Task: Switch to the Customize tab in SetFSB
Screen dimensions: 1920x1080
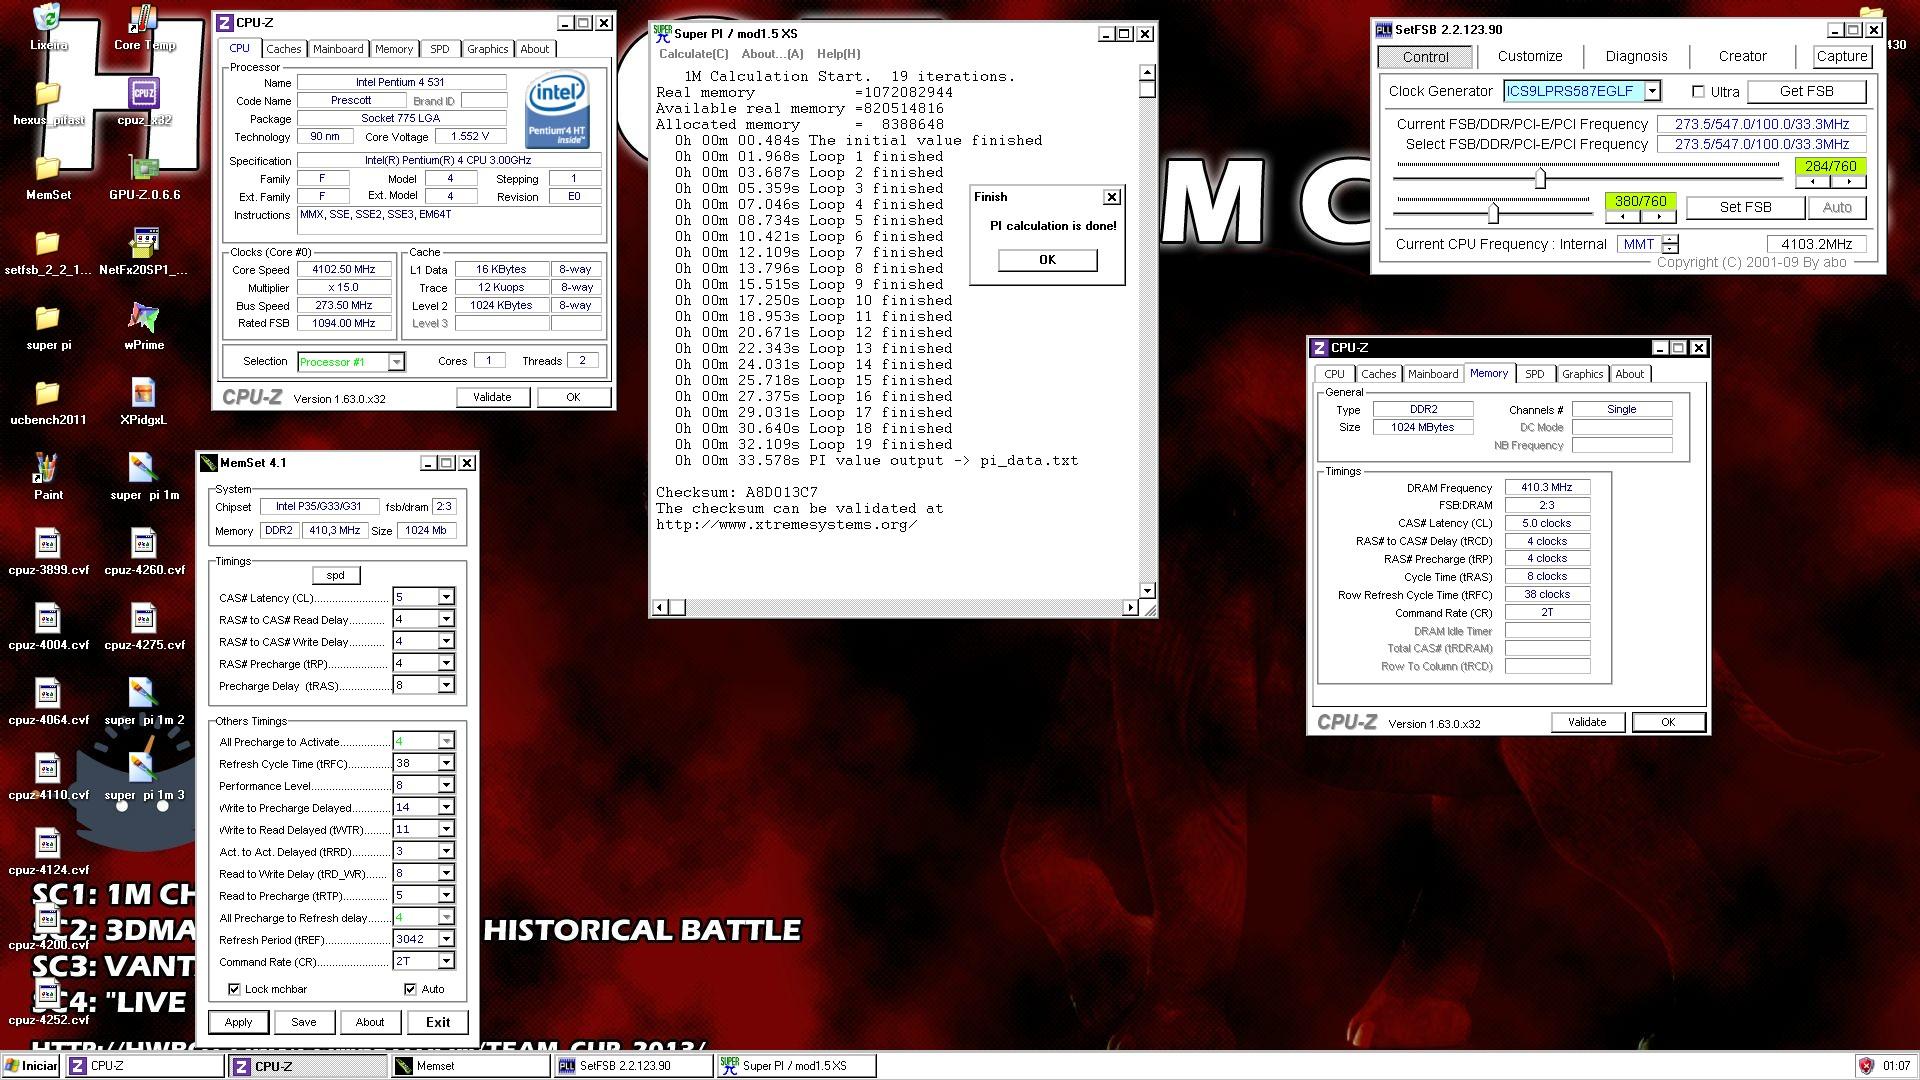Action: point(1529,56)
